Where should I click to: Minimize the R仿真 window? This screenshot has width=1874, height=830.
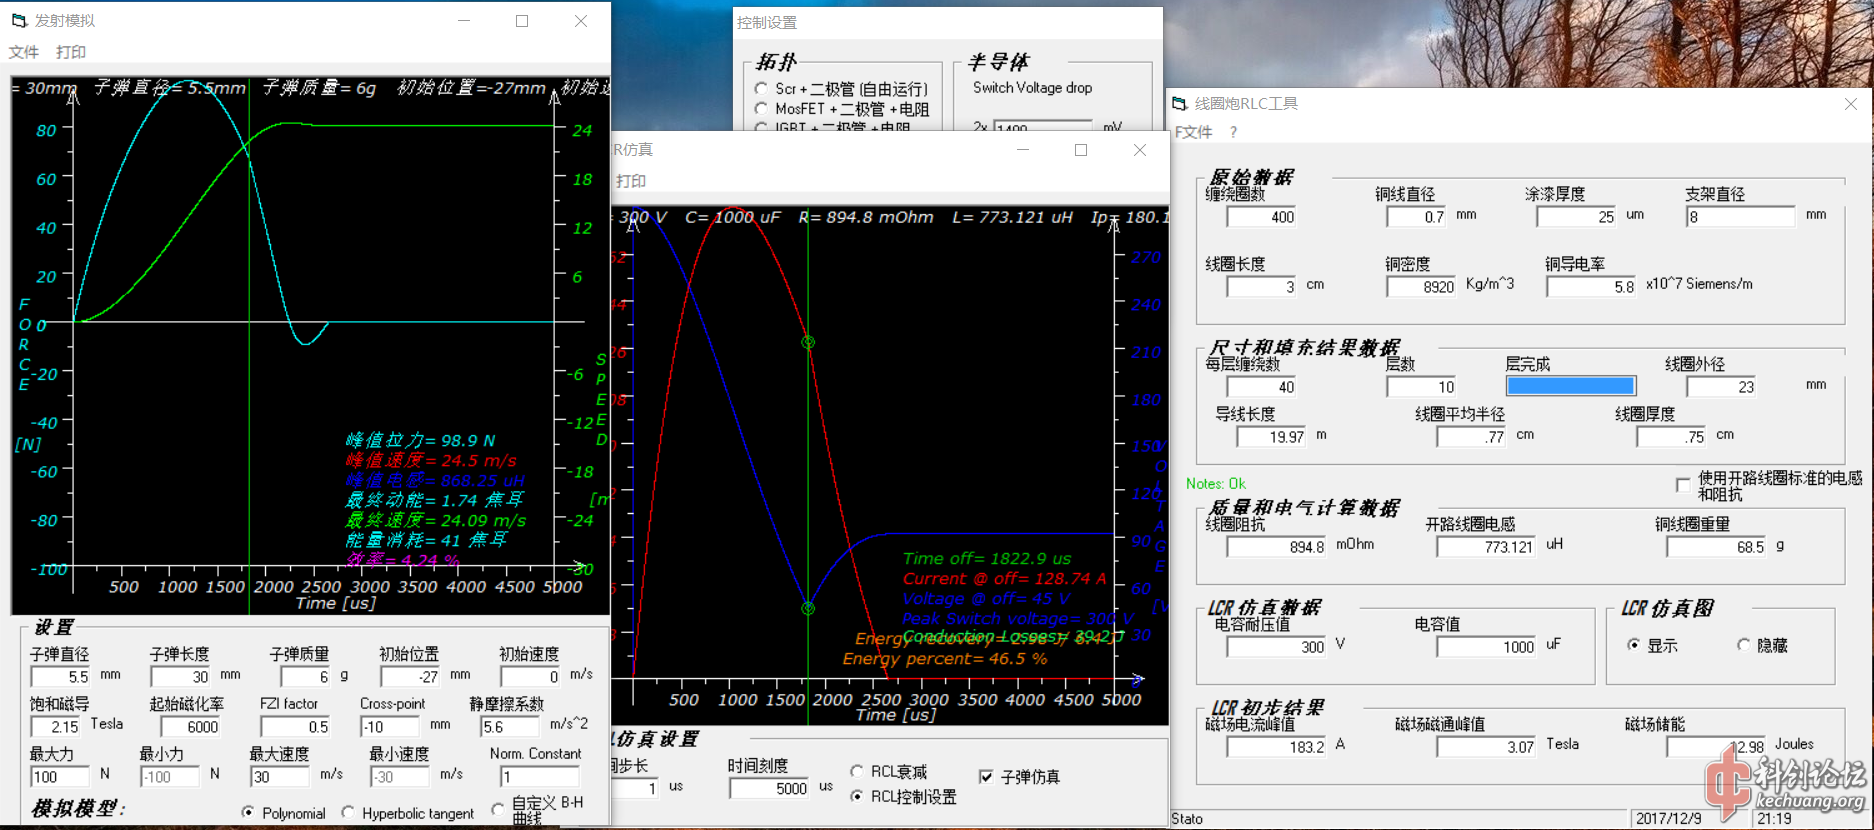(1023, 150)
